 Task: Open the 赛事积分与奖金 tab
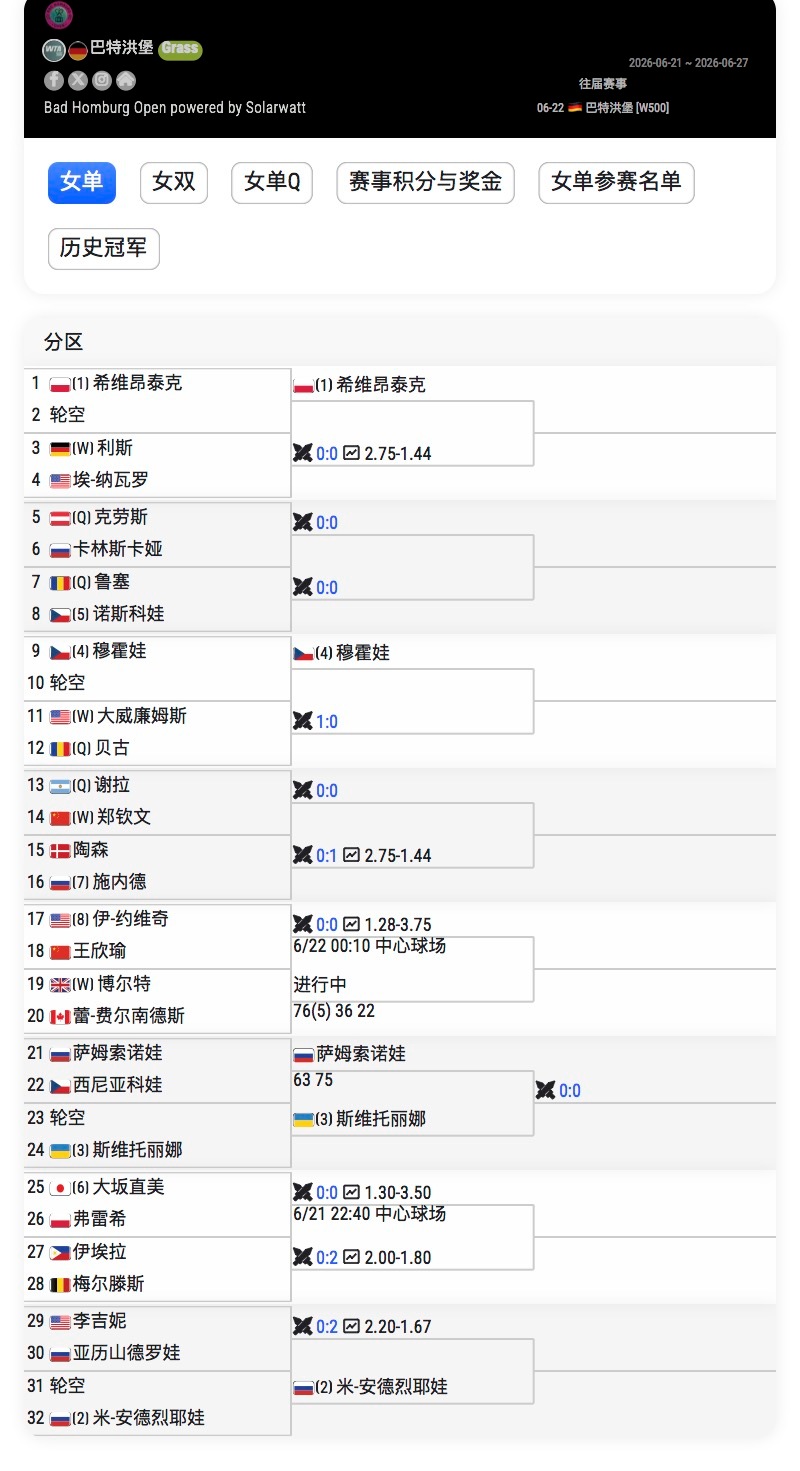click(x=425, y=183)
